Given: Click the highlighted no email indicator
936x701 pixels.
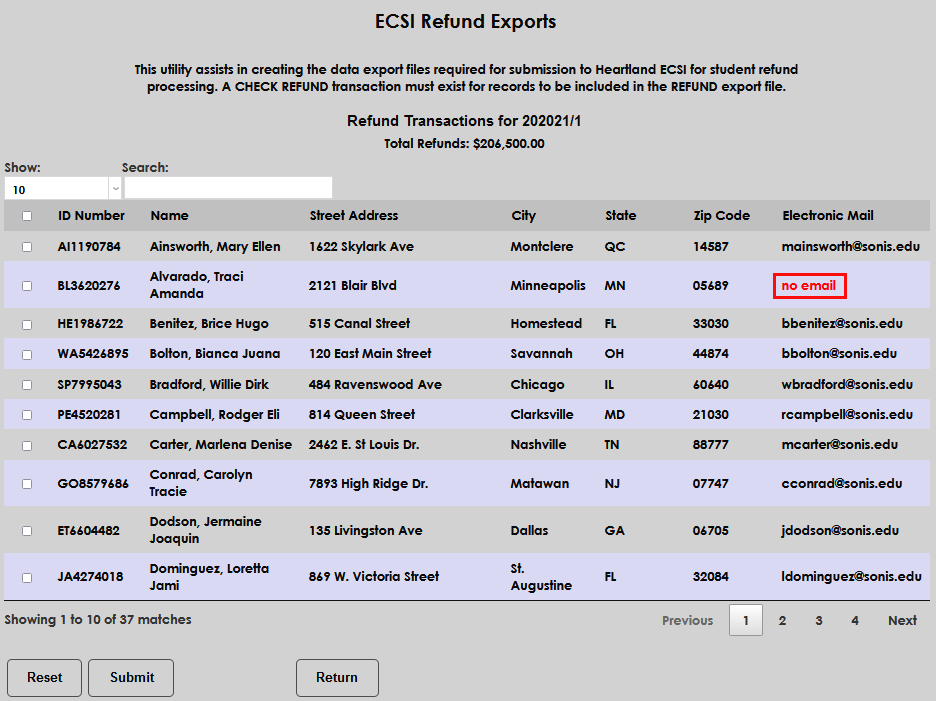Looking at the screenshot, I should tap(809, 285).
